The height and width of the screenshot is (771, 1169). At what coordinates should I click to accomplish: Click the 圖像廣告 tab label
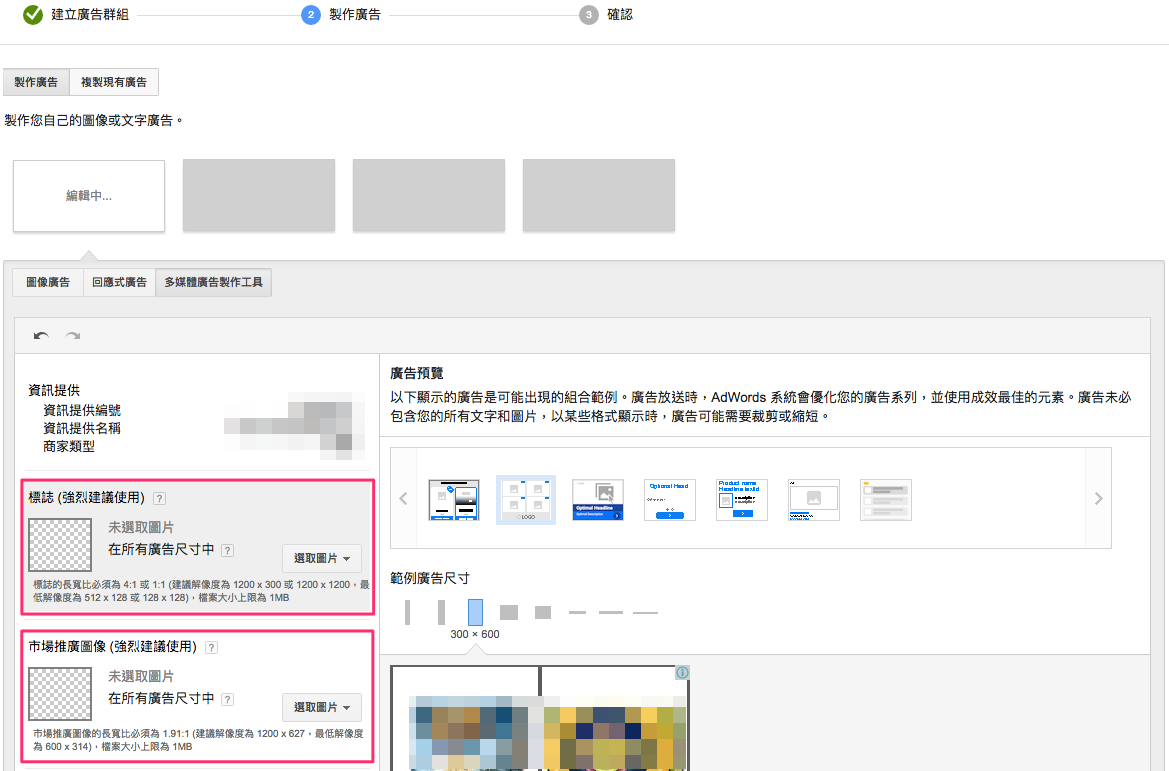[x=47, y=282]
